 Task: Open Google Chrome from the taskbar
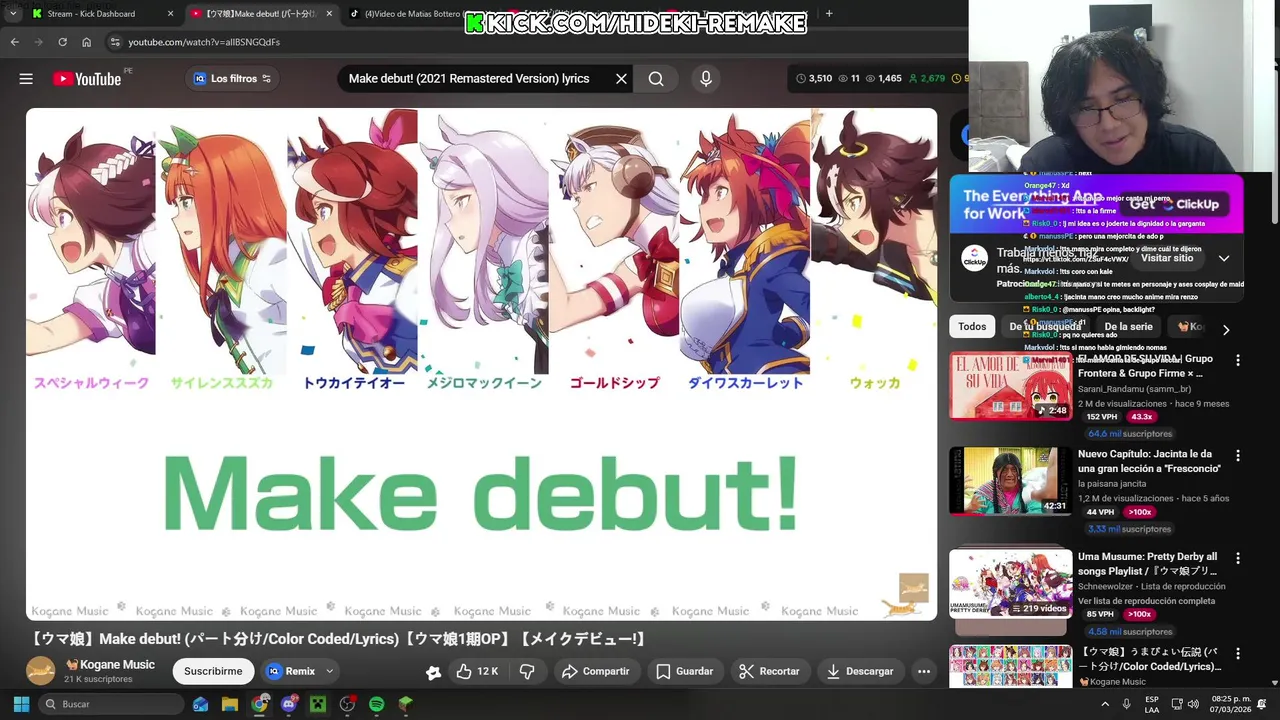point(260,704)
